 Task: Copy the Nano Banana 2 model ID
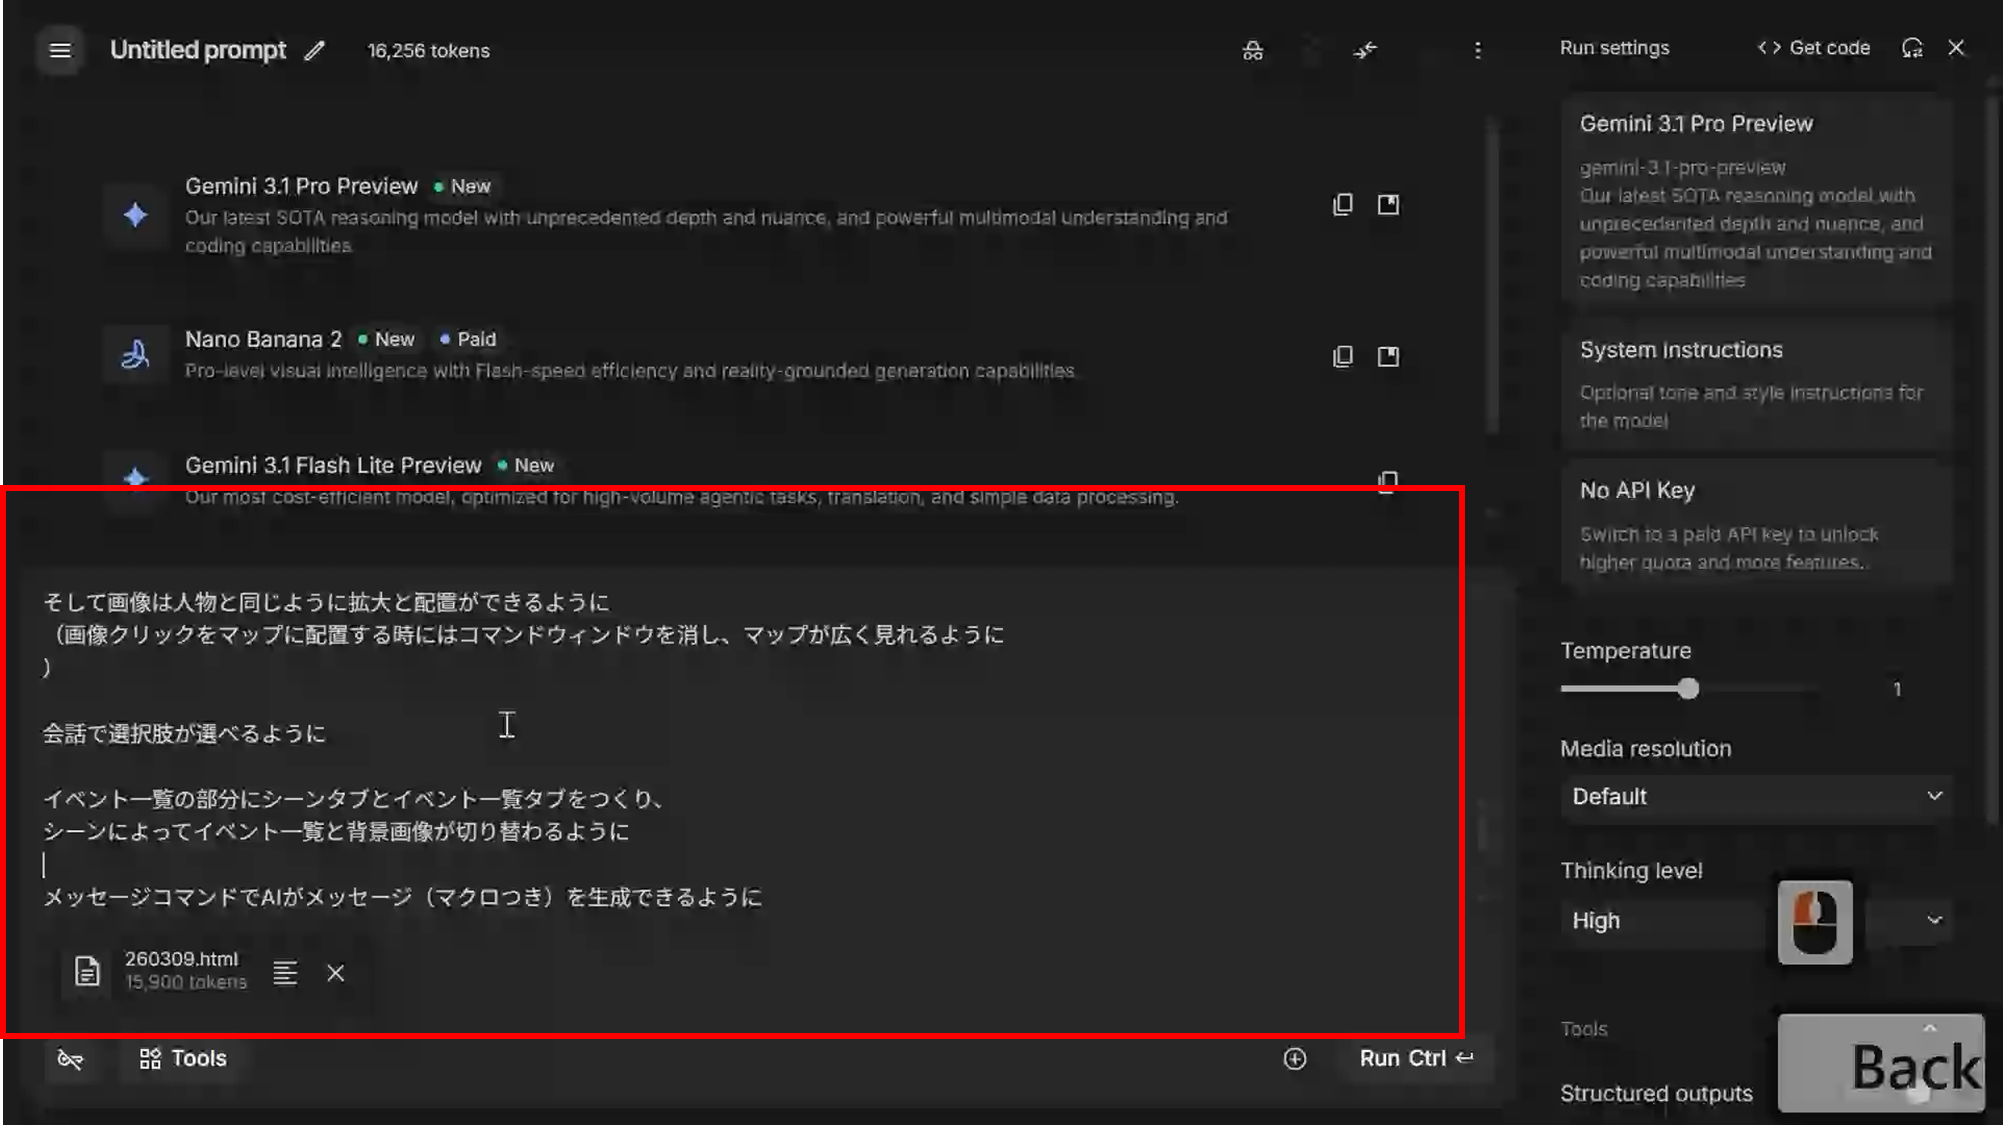point(1342,356)
